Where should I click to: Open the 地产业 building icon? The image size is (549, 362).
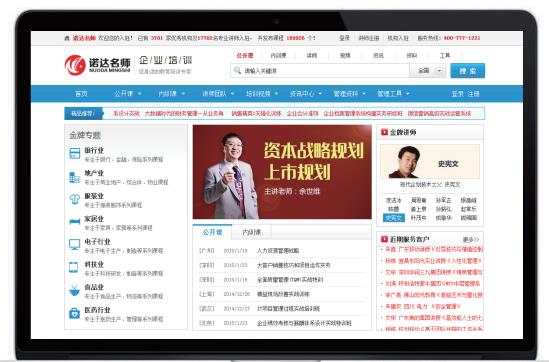pyautogui.click(x=75, y=177)
